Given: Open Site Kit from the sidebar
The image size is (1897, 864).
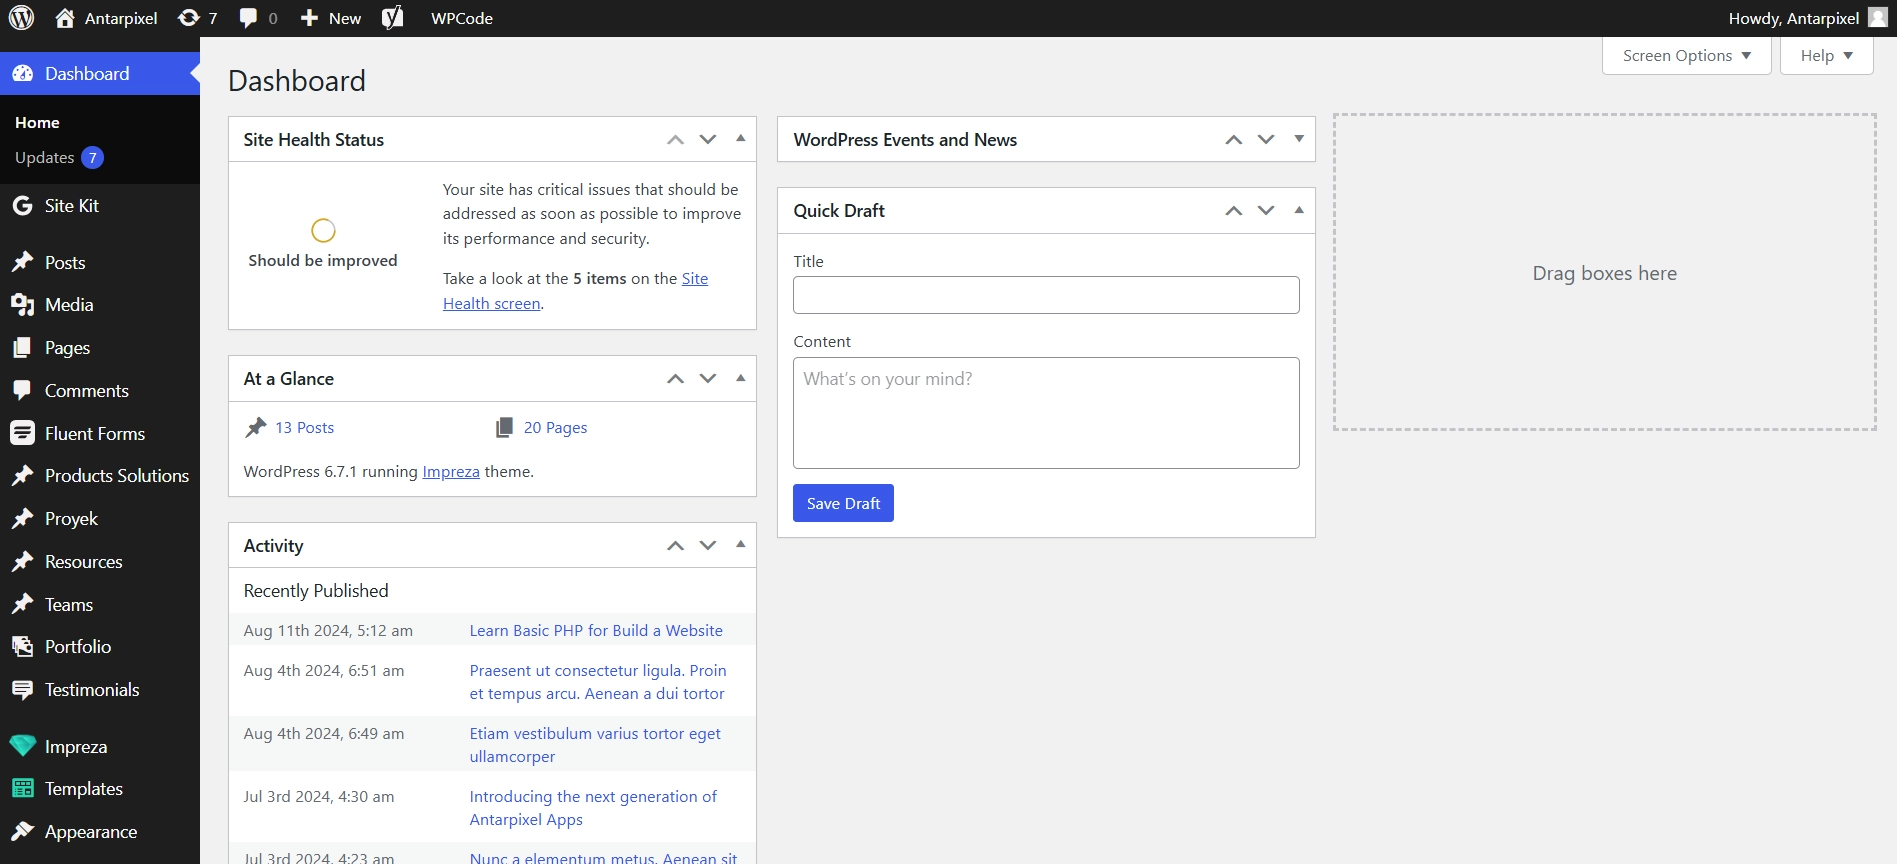Looking at the screenshot, I should coord(71,206).
